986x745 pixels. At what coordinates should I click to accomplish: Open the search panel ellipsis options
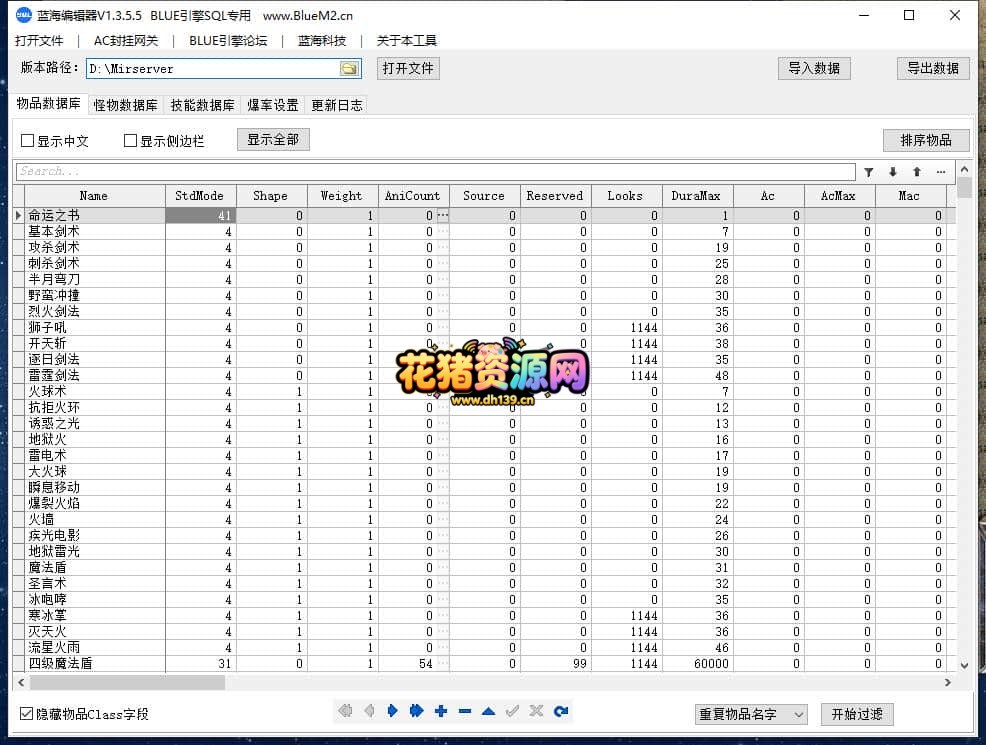click(941, 172)
